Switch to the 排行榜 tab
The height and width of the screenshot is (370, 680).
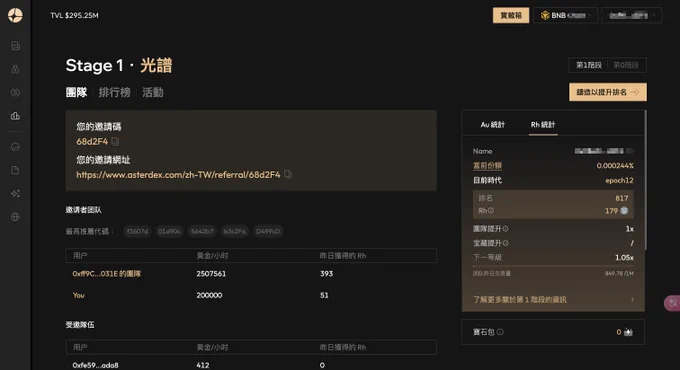pyautogui.click(x=114, y=92)
